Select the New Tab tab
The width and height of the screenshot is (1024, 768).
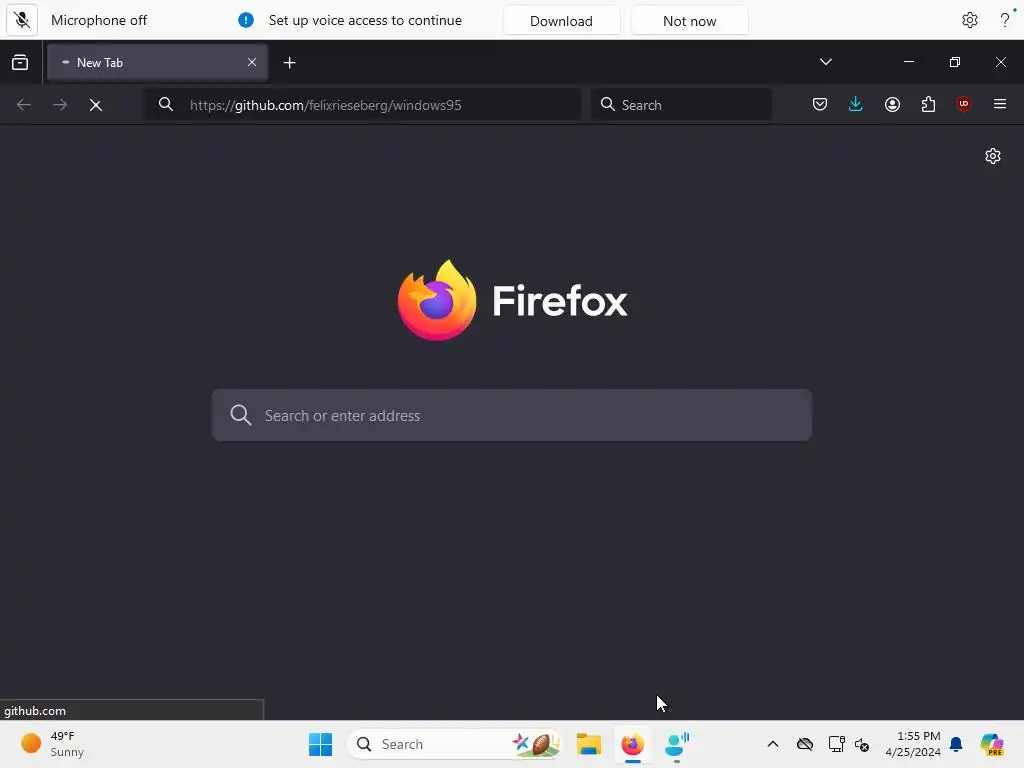(x=157, y=63)
